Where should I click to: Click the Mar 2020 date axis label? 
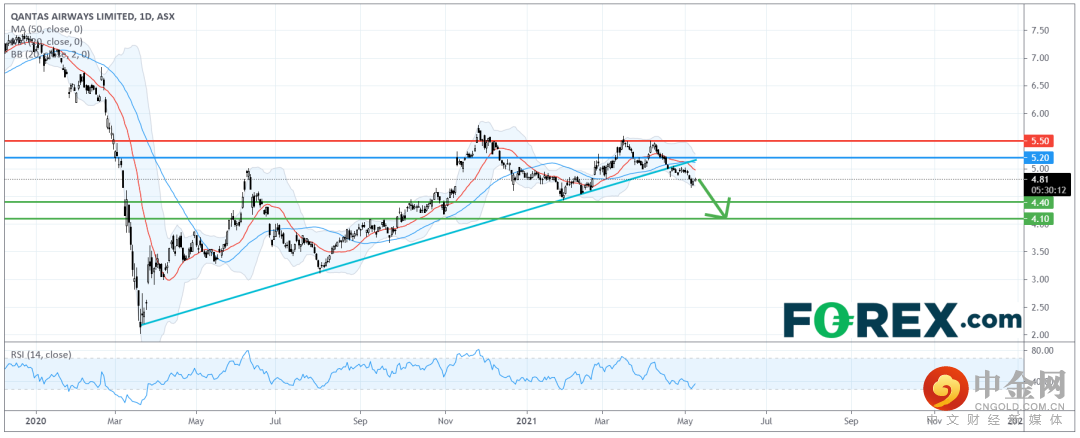point(115,419)
